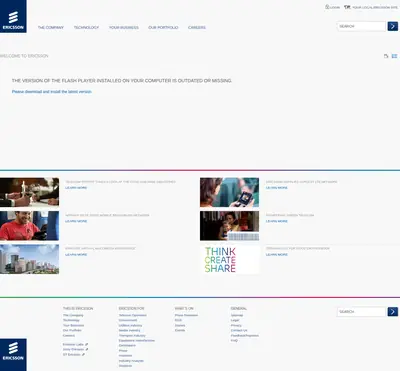Image resolution: width=400 pixels, height=371 pixels.
Task: Open Legal link under General
Action: point(235,320)
